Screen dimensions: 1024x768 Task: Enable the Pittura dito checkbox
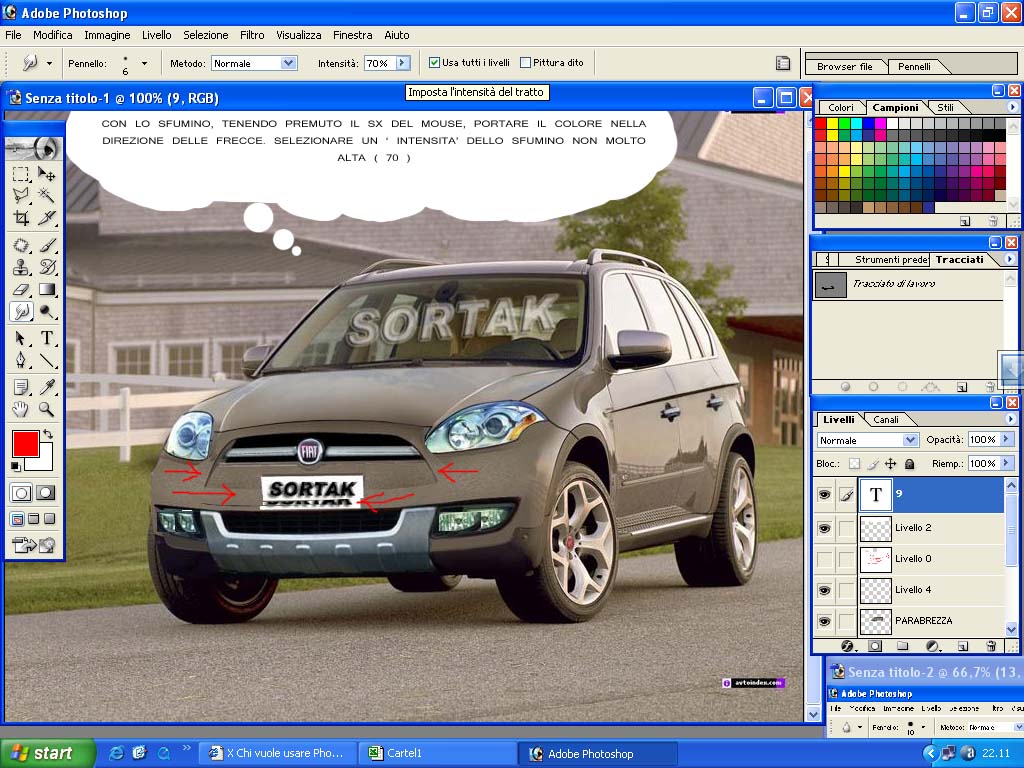[x=525, y=63]
